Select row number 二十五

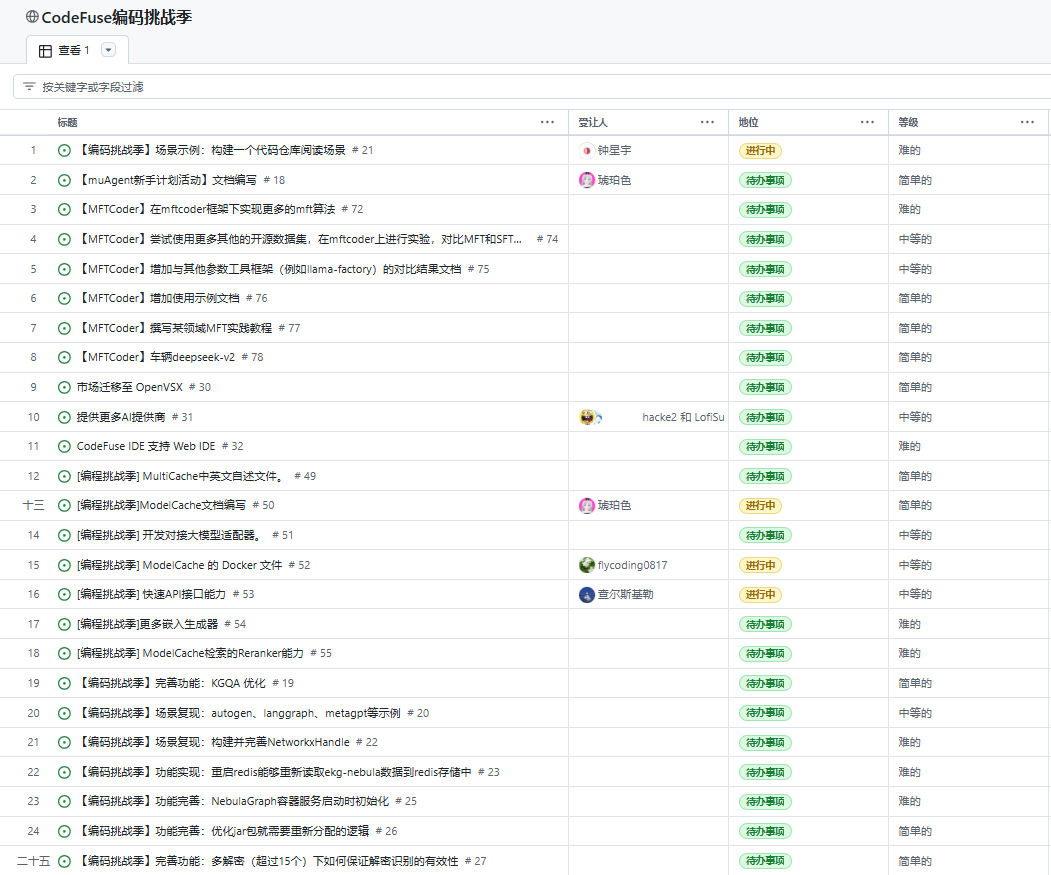click(33, 861)
